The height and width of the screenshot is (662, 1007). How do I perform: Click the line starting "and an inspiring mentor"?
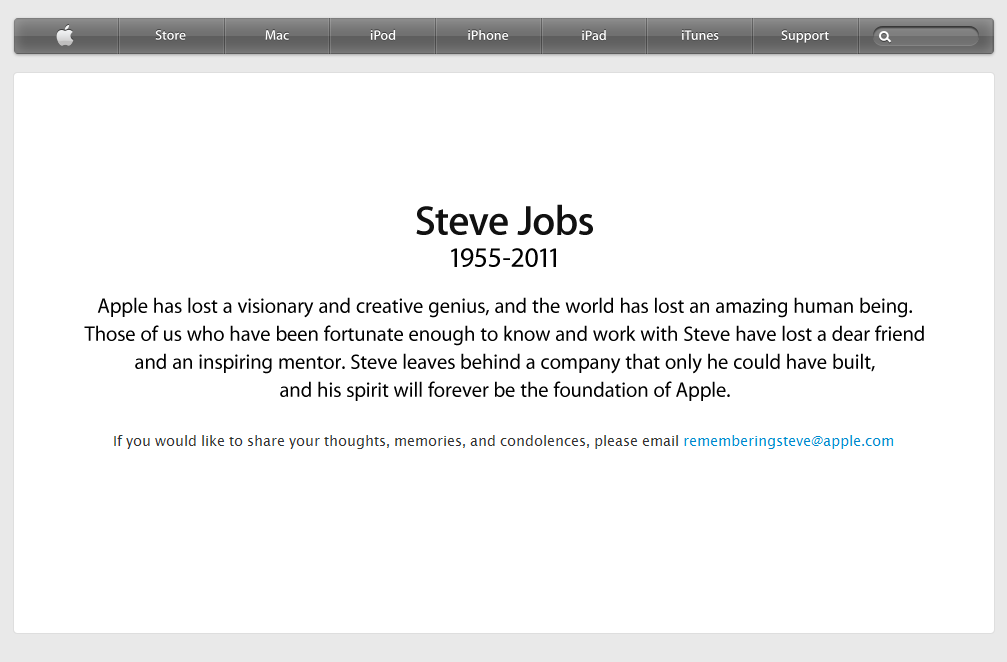pyautogui.click(x=504, y=362)
